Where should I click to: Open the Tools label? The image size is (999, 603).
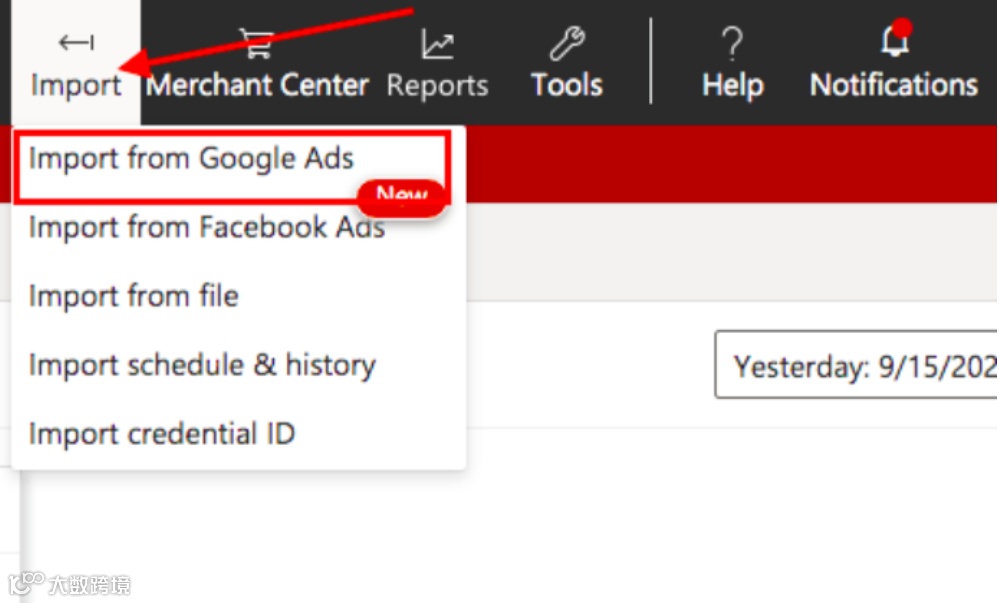click(x=567, y=85)
